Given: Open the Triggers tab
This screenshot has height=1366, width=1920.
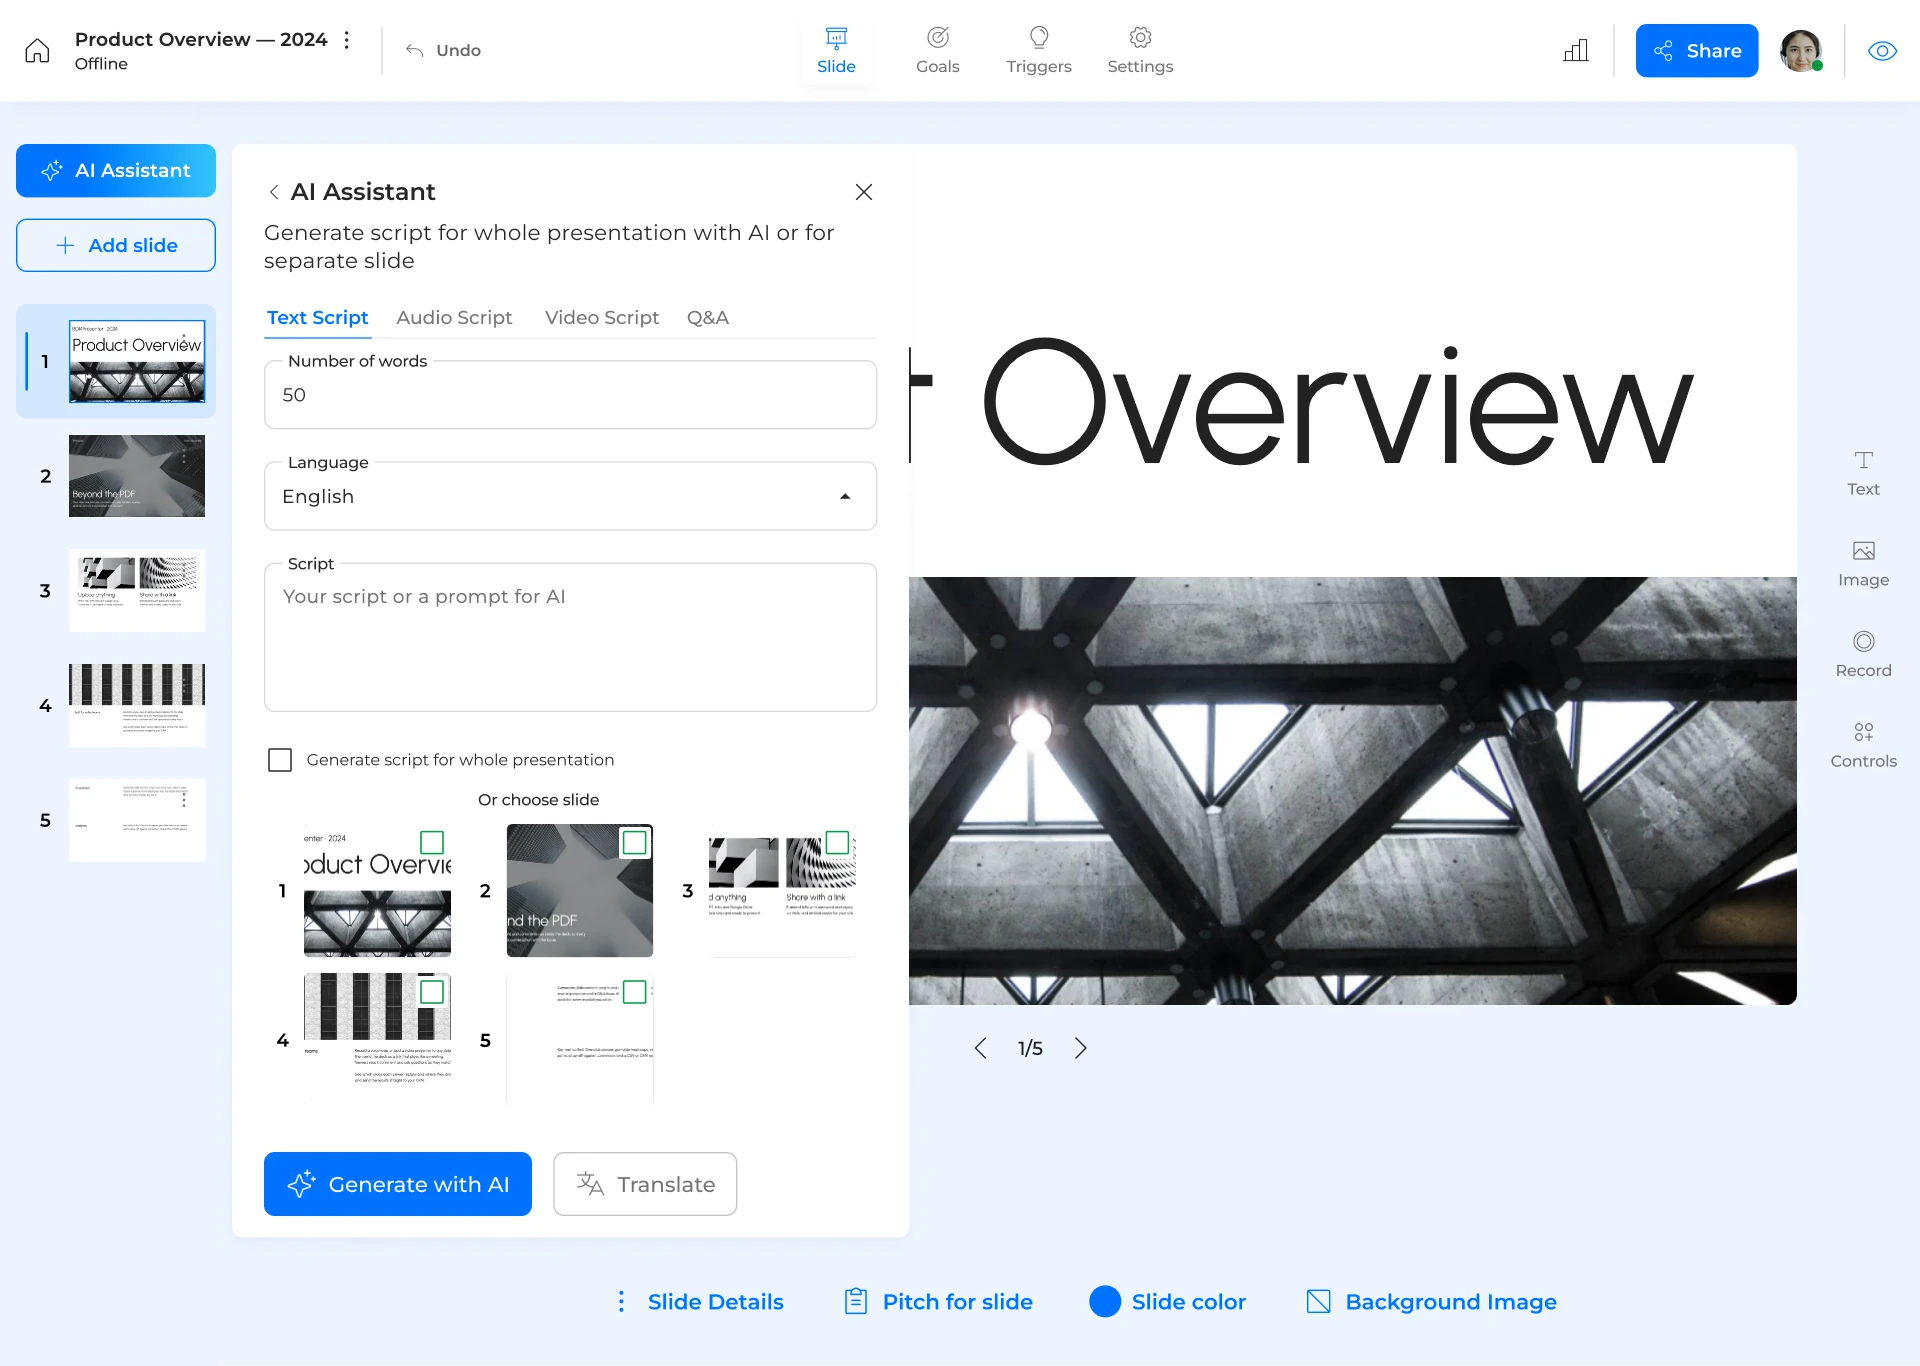Looking at the screenshot, I should pyautogui.click(x=1039, y=50).
